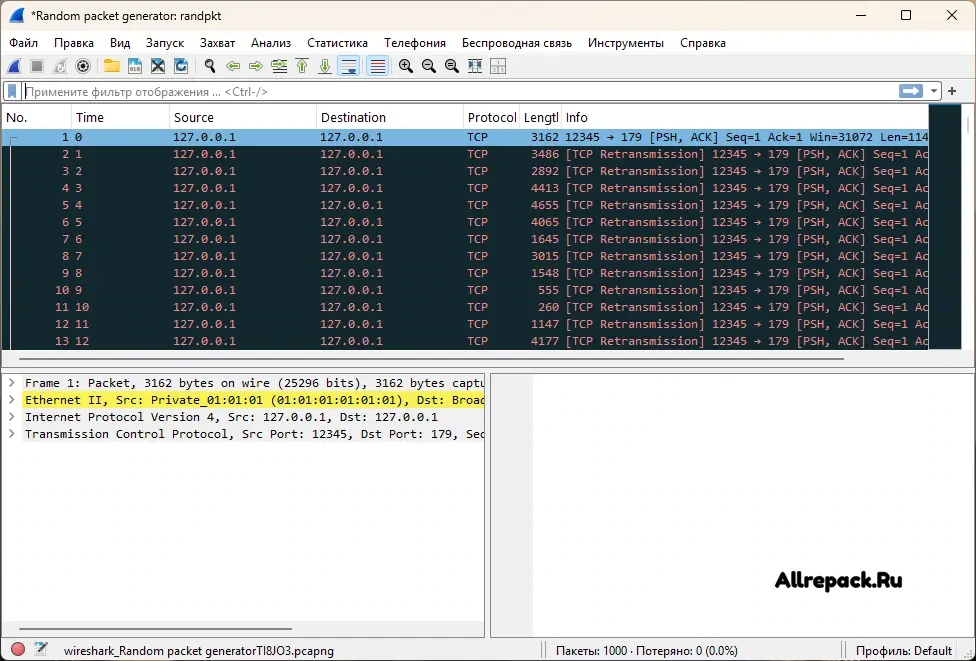Start a new packet capture with shark fin icon
The height and width of the screenshot is (661, 976).
[x=14, y=66]
